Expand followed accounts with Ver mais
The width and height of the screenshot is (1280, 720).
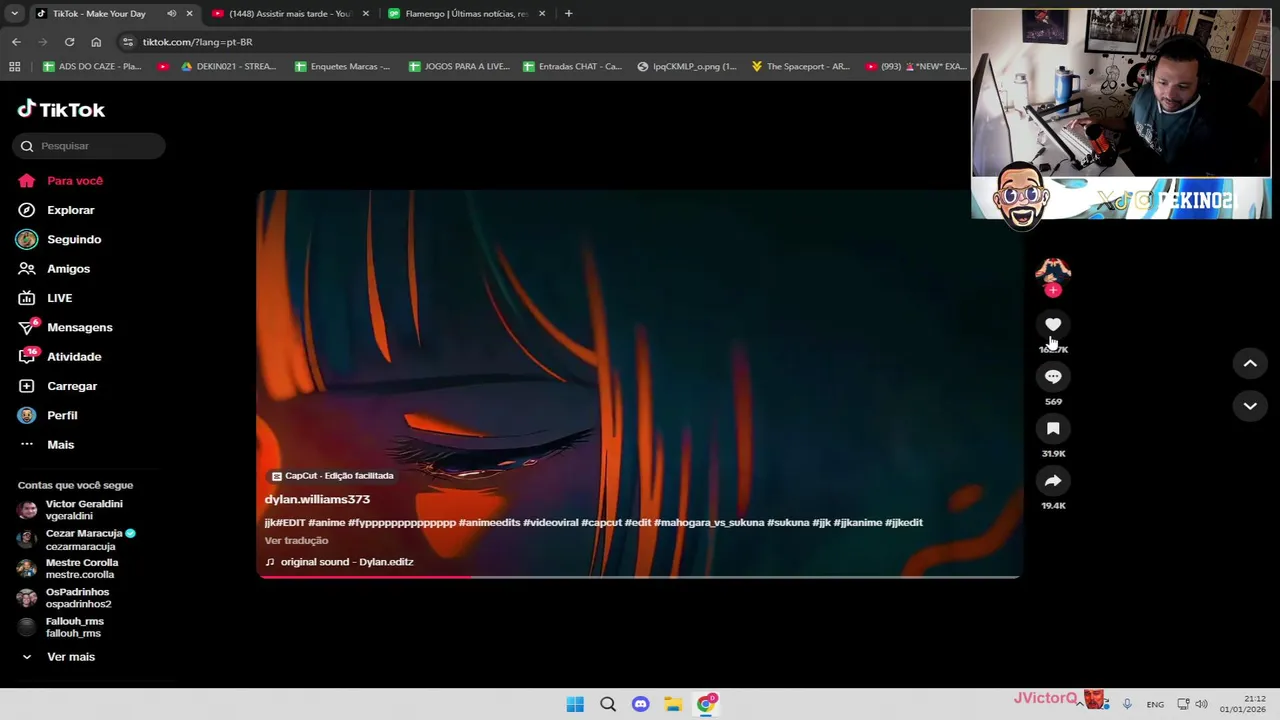pos(70,657)
